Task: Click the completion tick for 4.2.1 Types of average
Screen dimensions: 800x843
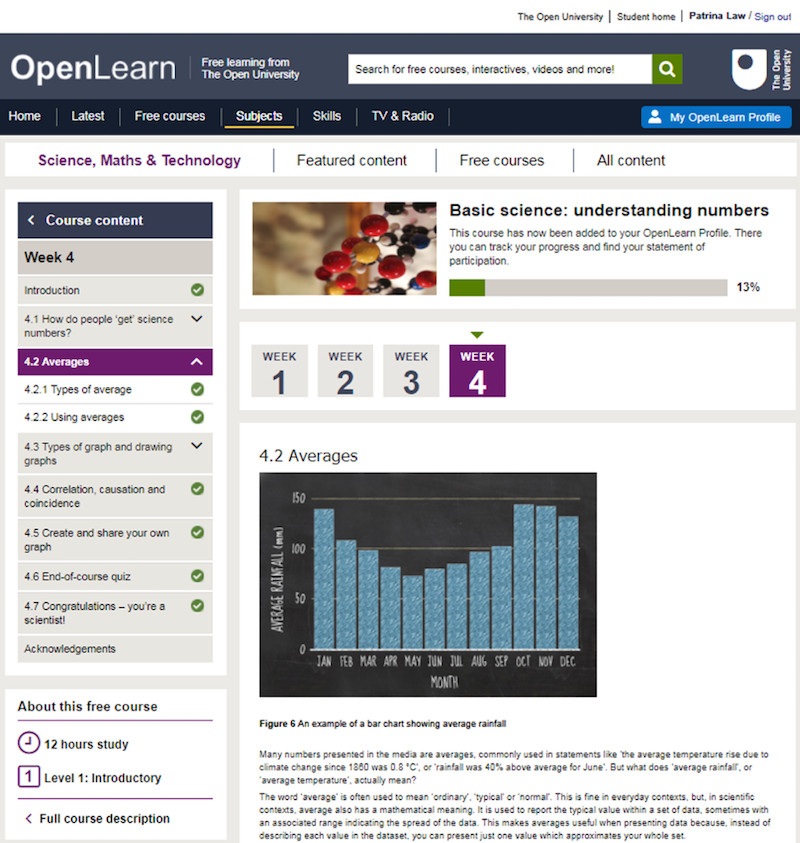Action: [x=197, y=390]
